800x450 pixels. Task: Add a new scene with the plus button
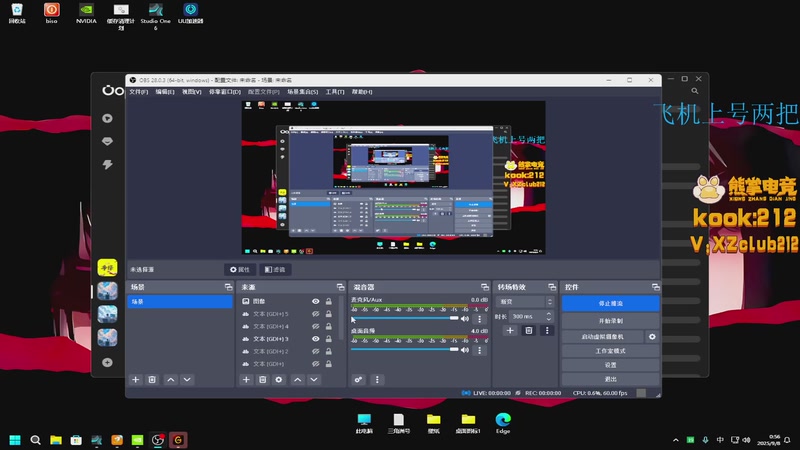coord(135,380)
